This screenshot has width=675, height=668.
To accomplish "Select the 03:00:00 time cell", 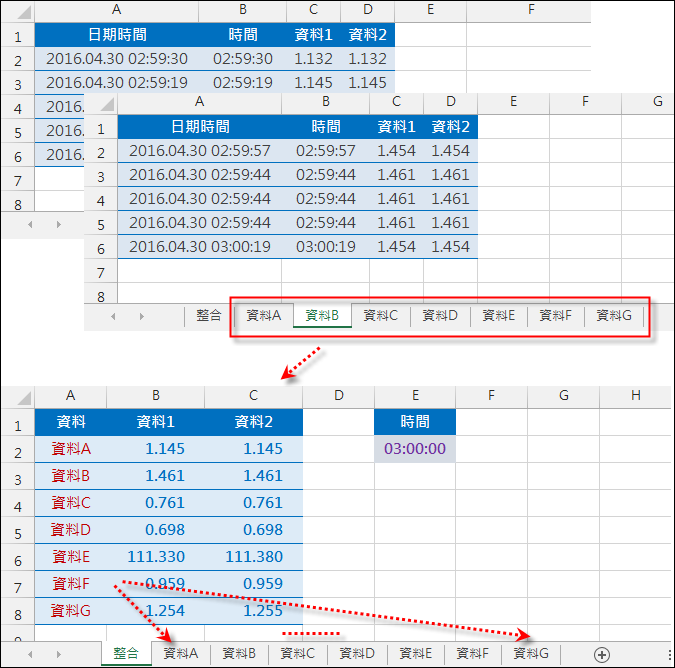I will coord(415,449).
